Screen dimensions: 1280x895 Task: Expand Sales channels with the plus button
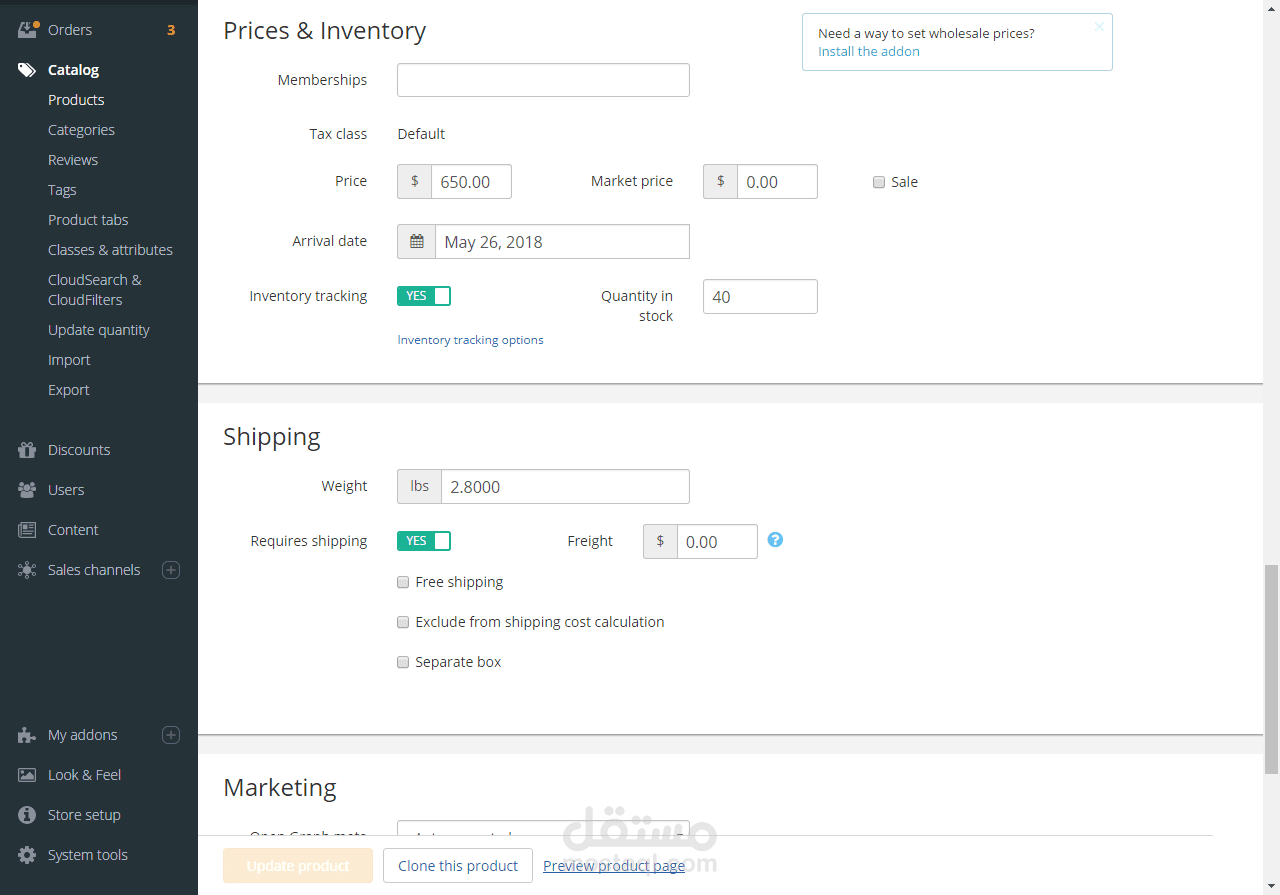[171, 570]
